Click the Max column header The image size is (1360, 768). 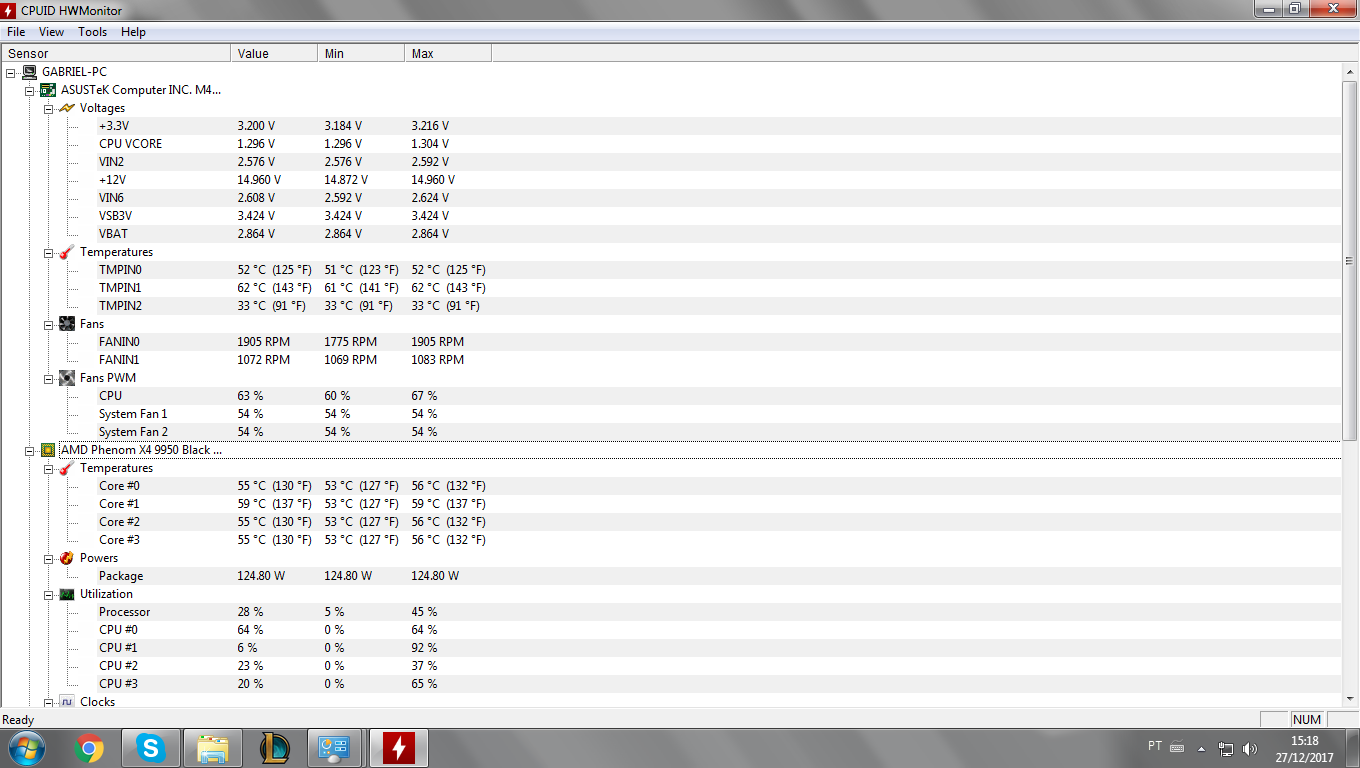point(448,53)
